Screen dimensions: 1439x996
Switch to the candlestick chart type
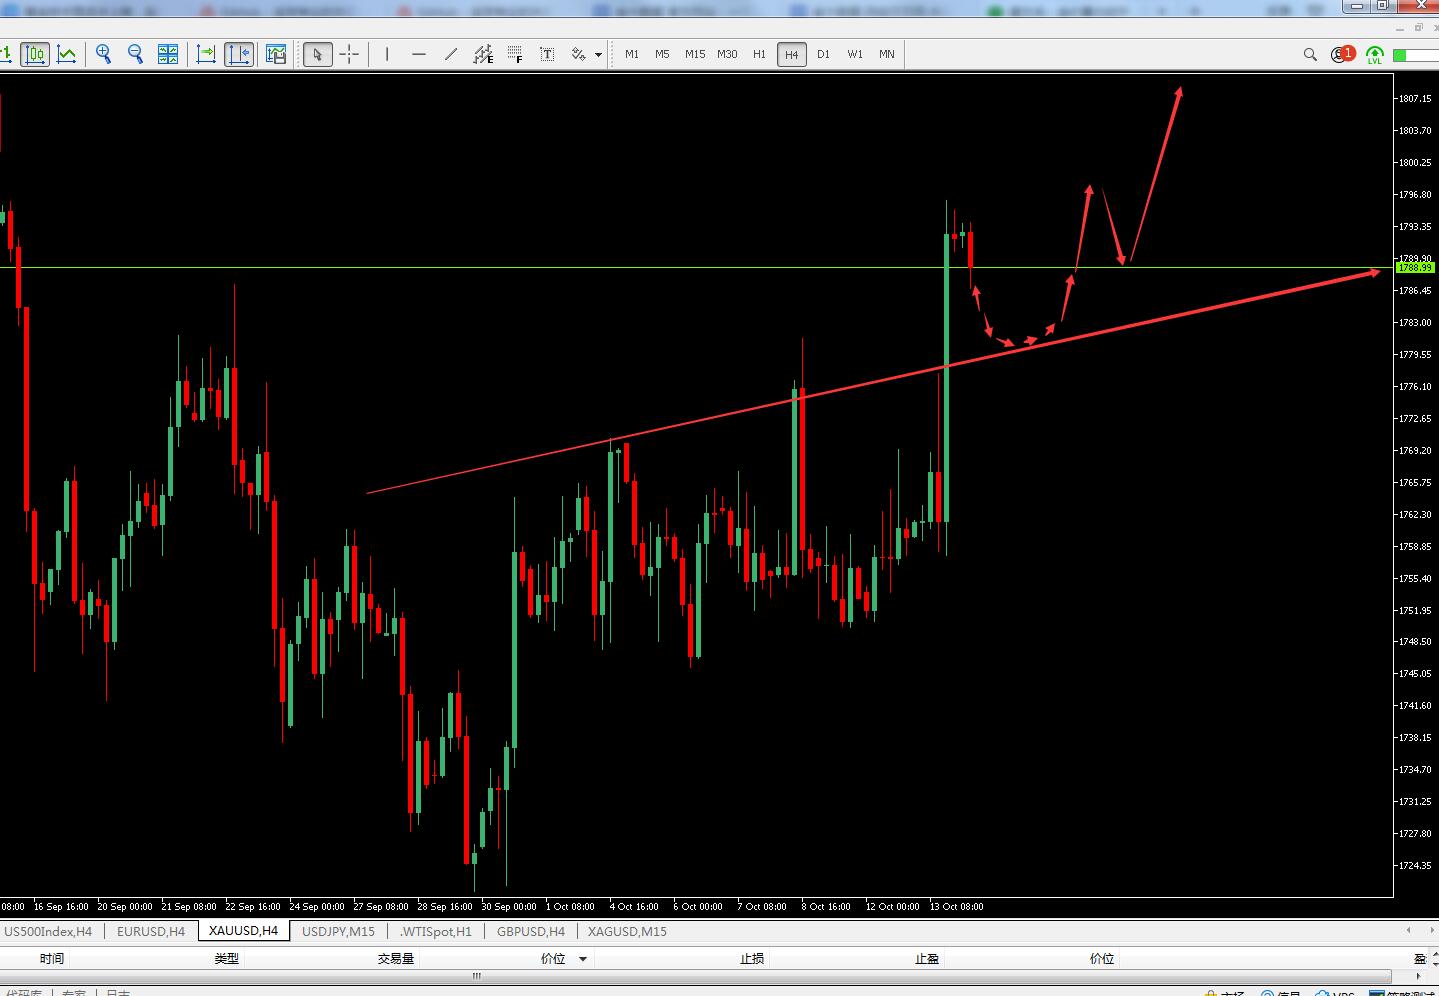pyautogui.click(x=35, y=54)
